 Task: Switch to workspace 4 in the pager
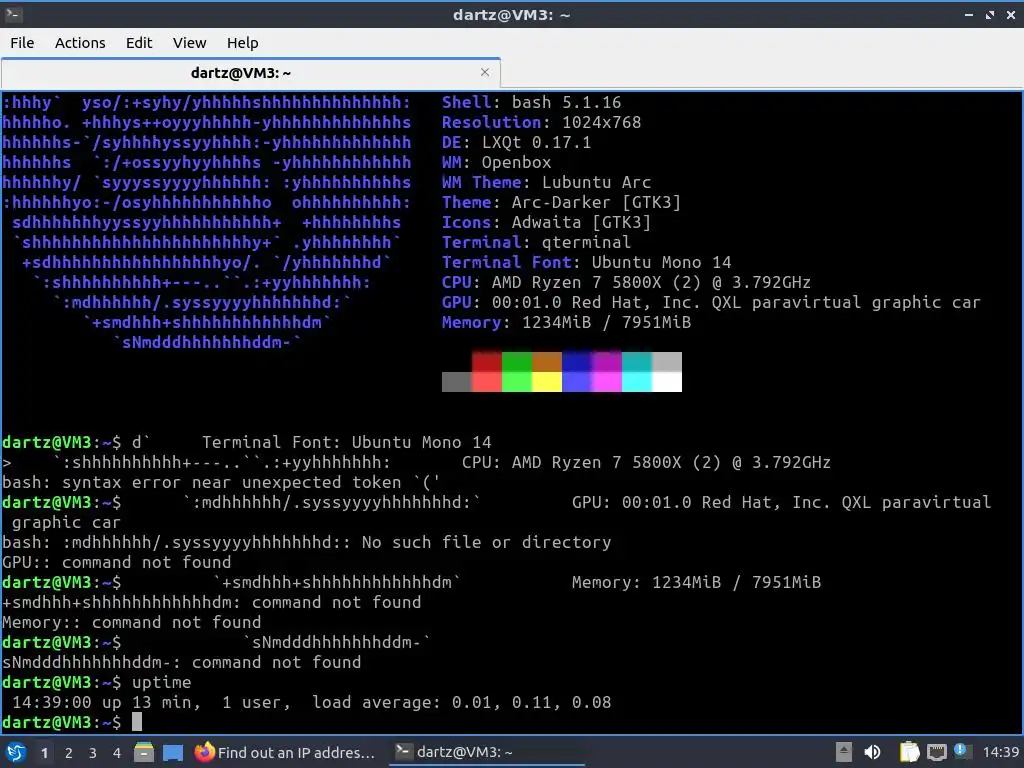tap(117, 753)
